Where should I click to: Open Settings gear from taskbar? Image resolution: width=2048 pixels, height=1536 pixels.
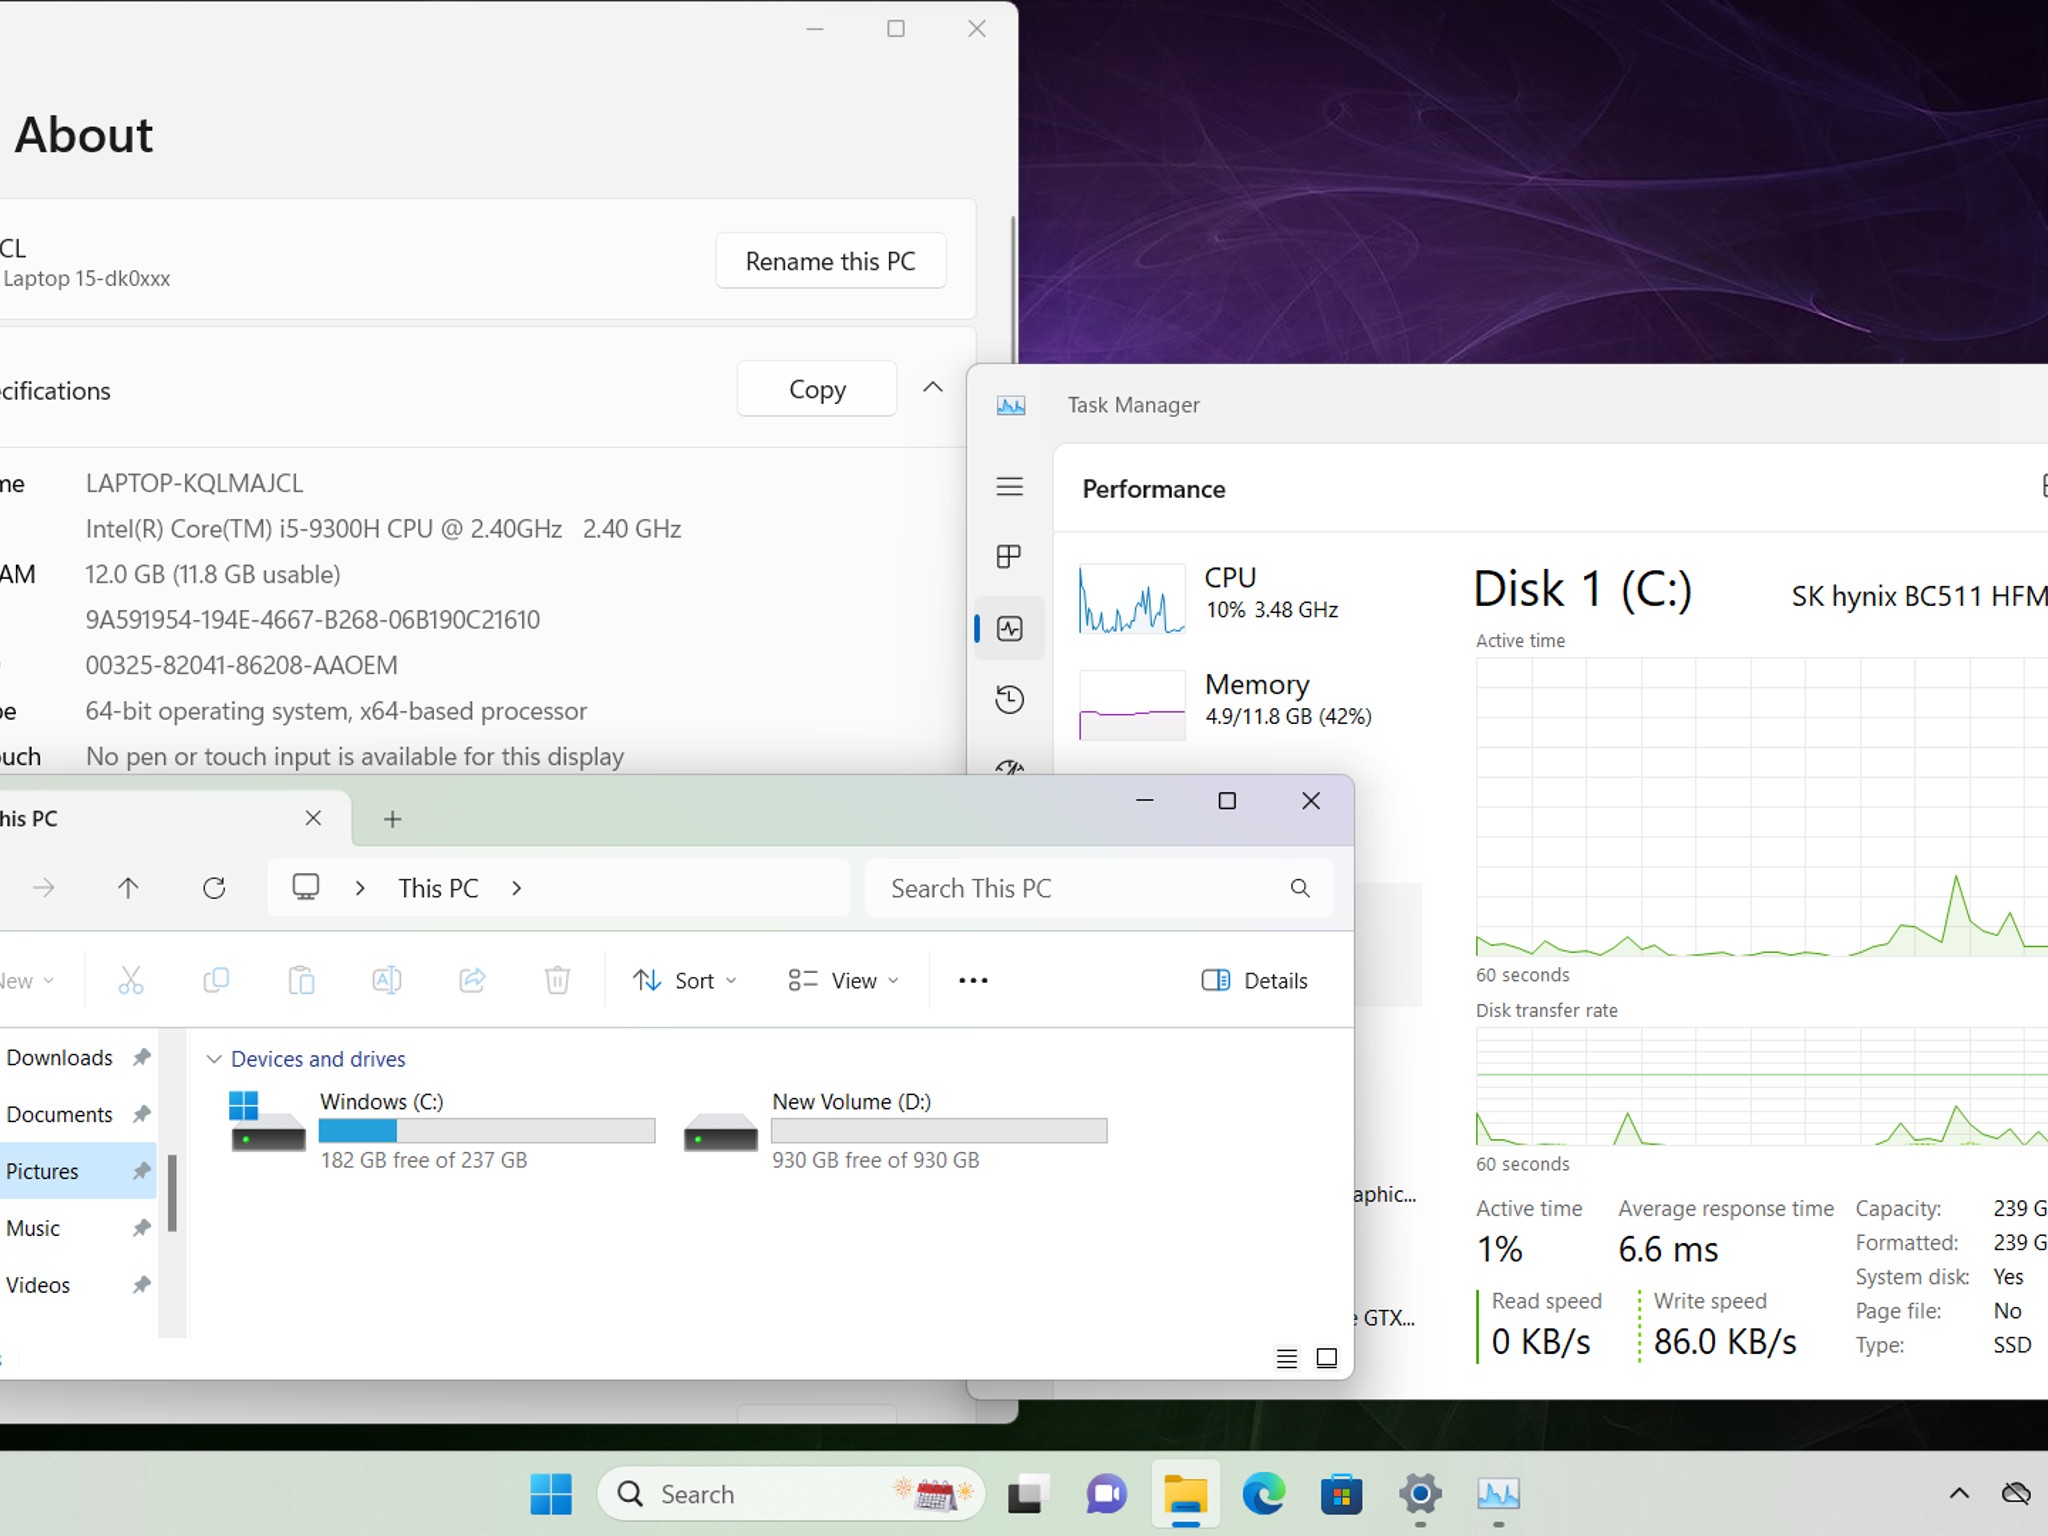point(1420,1494)
